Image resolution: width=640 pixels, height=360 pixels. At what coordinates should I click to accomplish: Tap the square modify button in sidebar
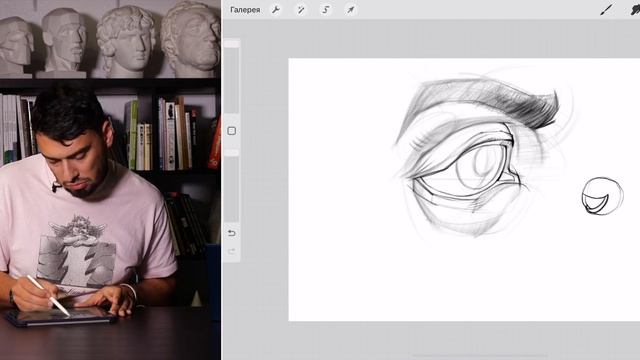click(x=231, y=131)
